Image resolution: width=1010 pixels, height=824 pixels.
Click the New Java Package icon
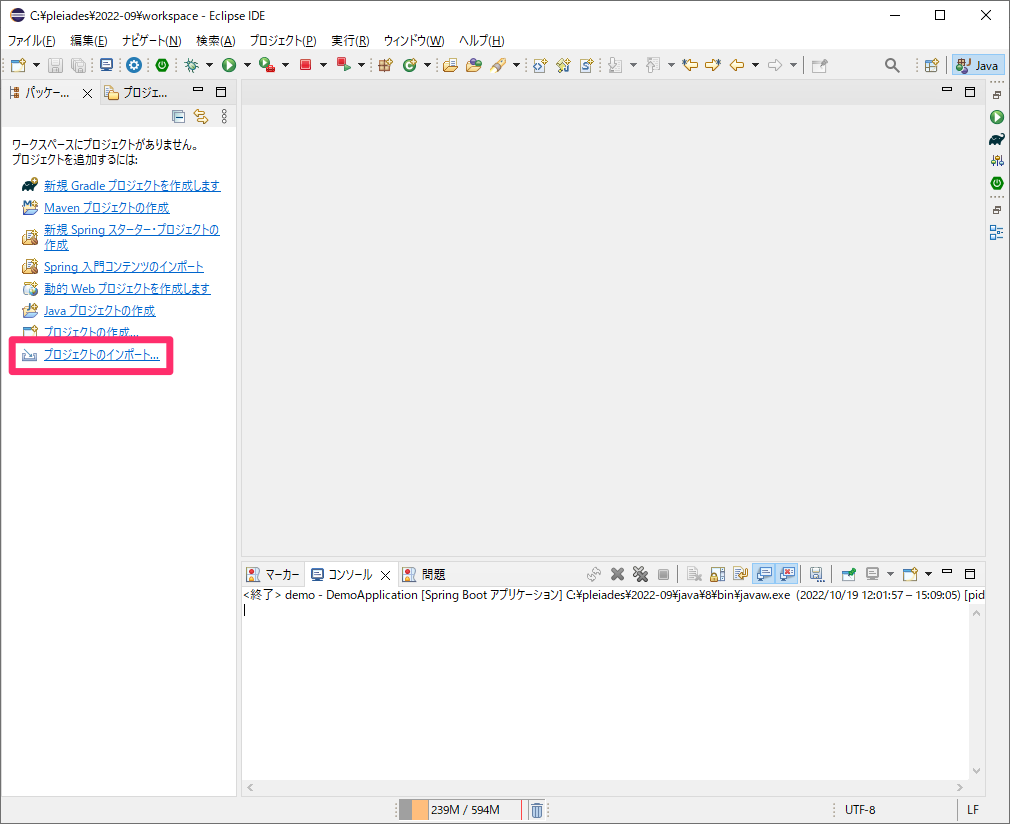point(385,65)
